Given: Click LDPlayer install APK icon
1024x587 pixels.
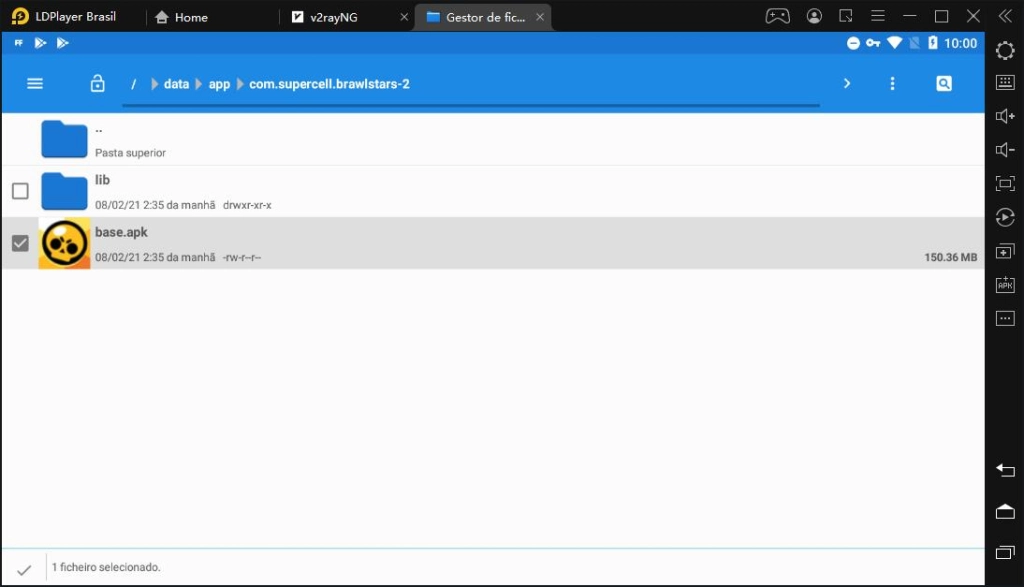Looking at the screenshot, I should tap(1005, 285).
